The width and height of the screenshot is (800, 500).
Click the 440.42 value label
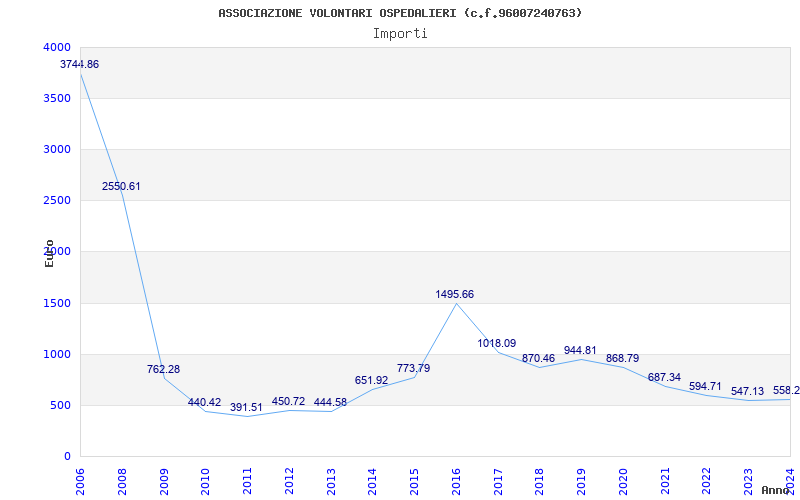pyautogui.click(x=205, y=402)
